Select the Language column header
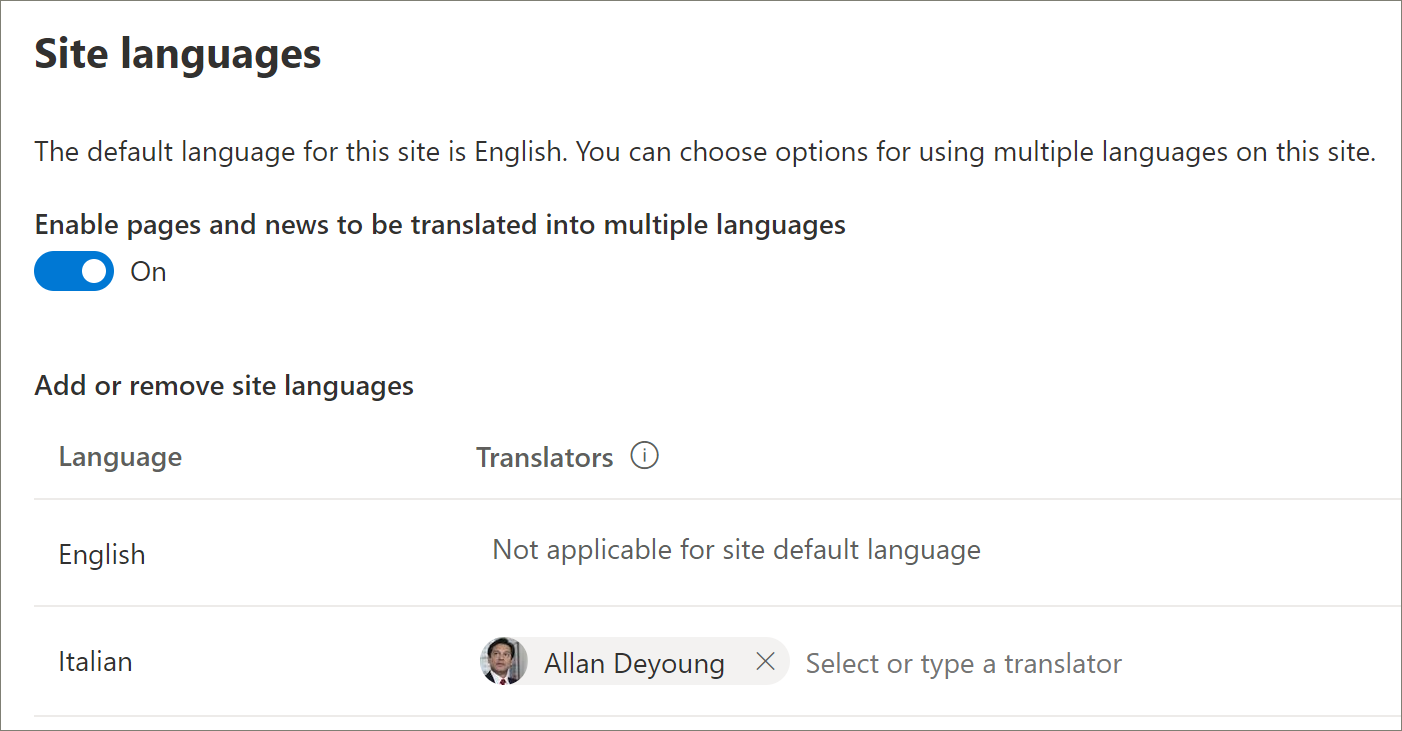Viewport: 1402px width, 731px height. (x=120, y=456)
